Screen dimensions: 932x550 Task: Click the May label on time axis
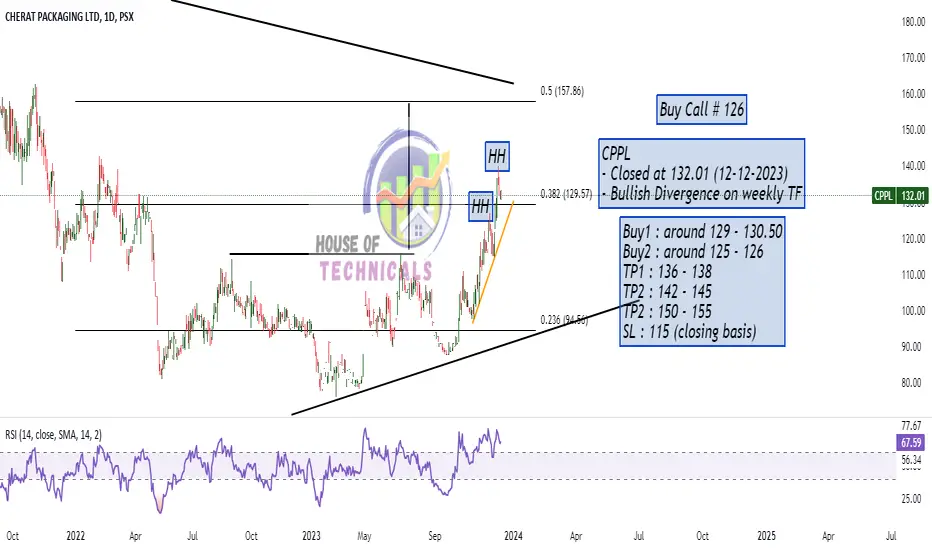click(x=364, y=536)
